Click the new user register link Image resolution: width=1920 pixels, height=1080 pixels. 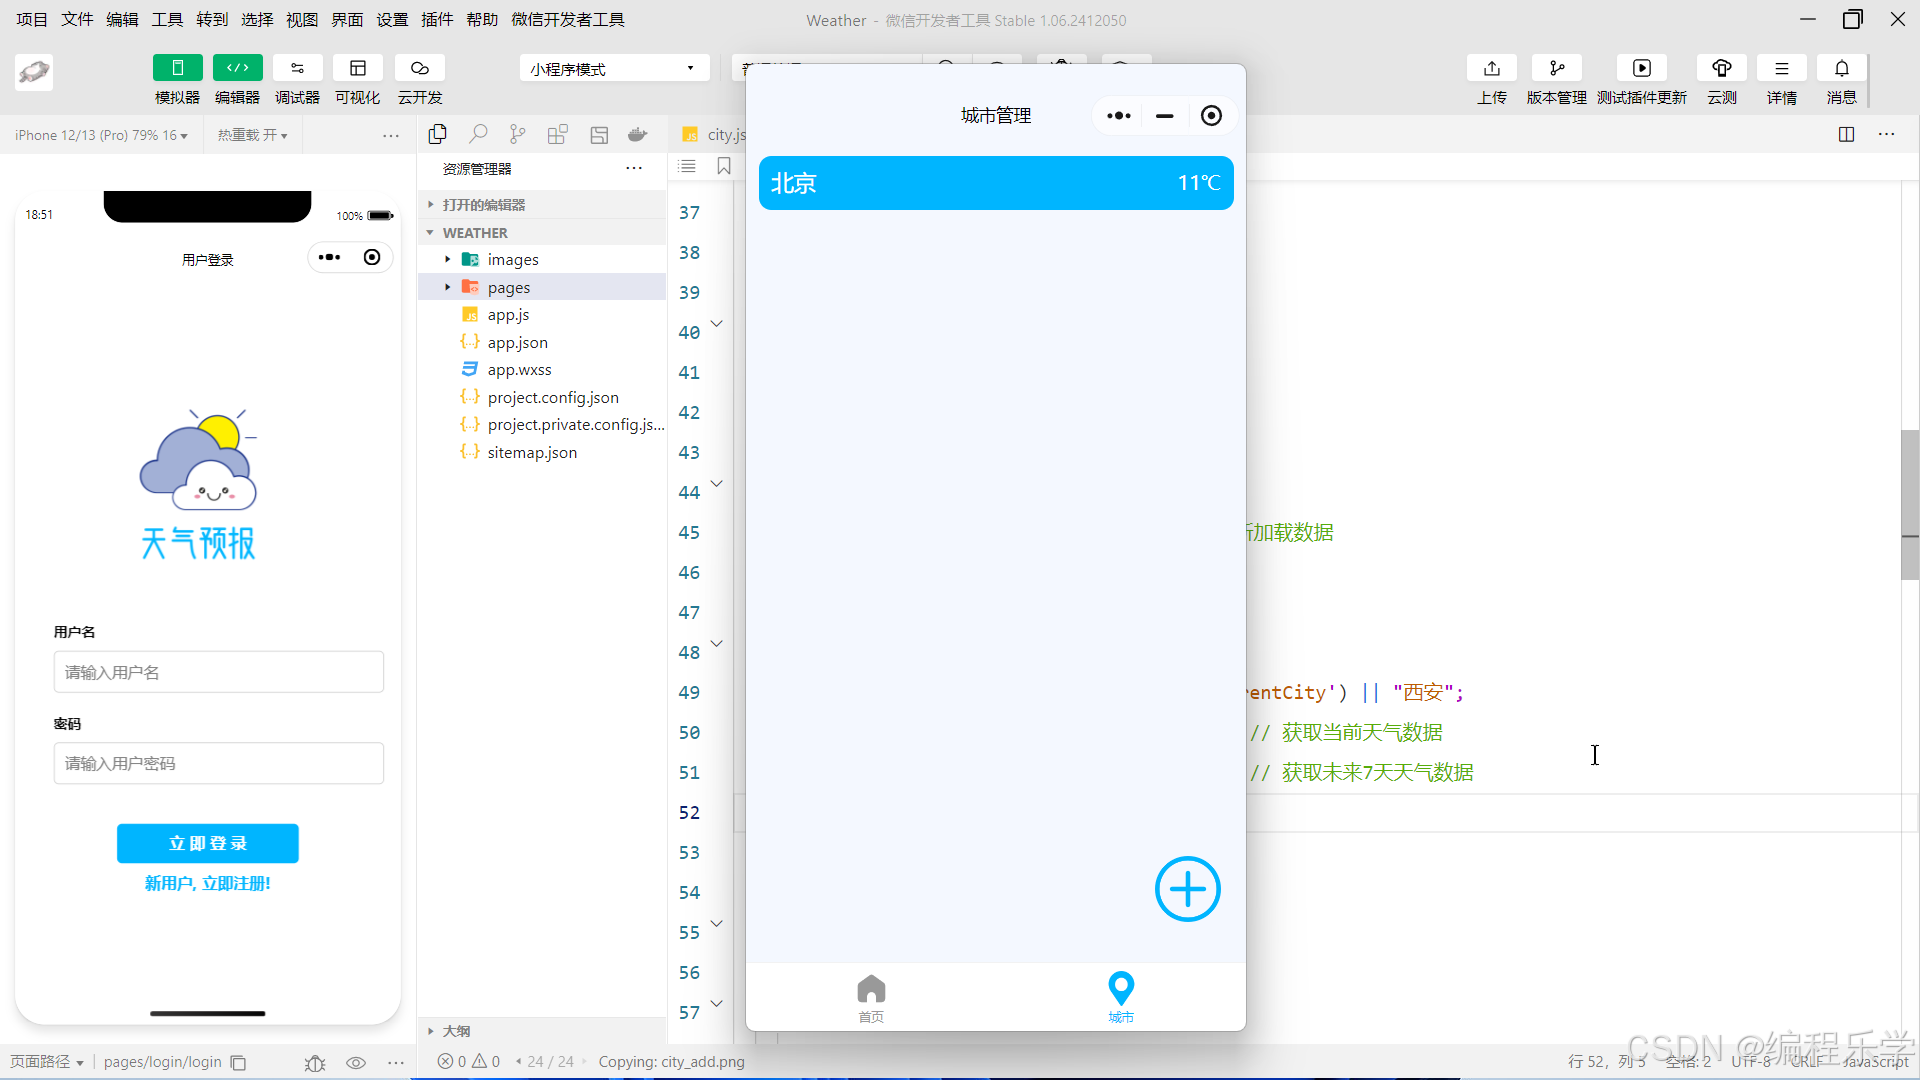(x=207, y=883)
